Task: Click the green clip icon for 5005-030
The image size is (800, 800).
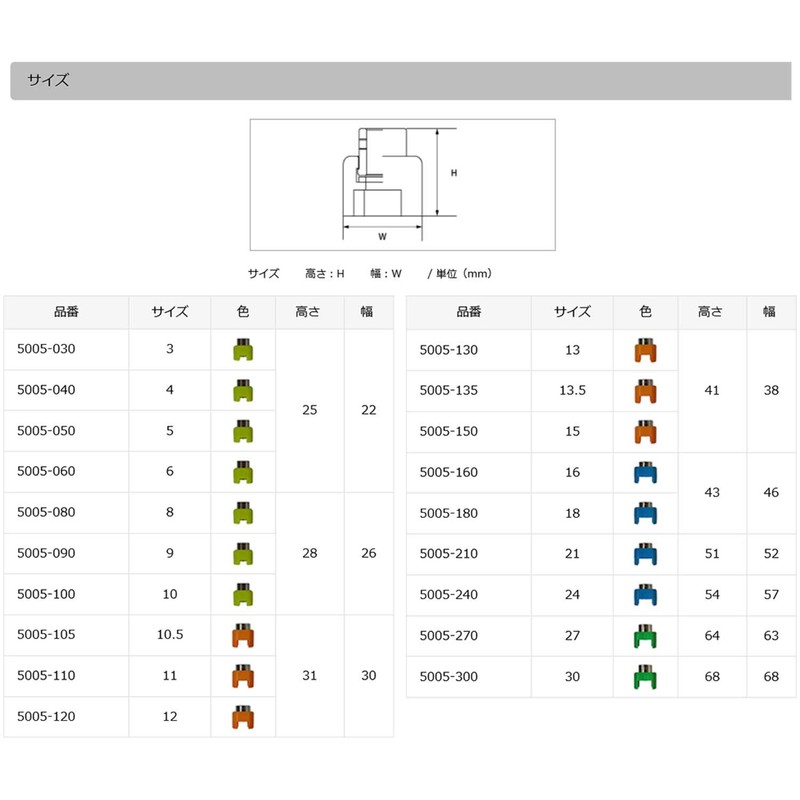Action: click(x=242, y=350)
